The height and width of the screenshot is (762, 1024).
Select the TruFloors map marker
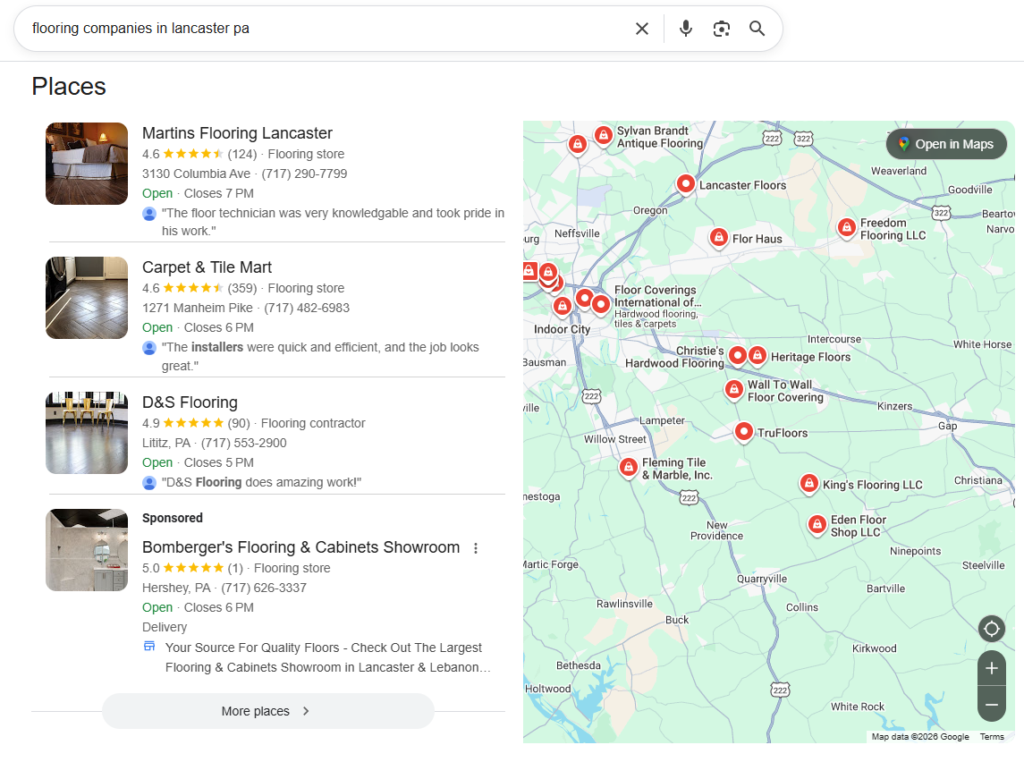tap(743, 431)
